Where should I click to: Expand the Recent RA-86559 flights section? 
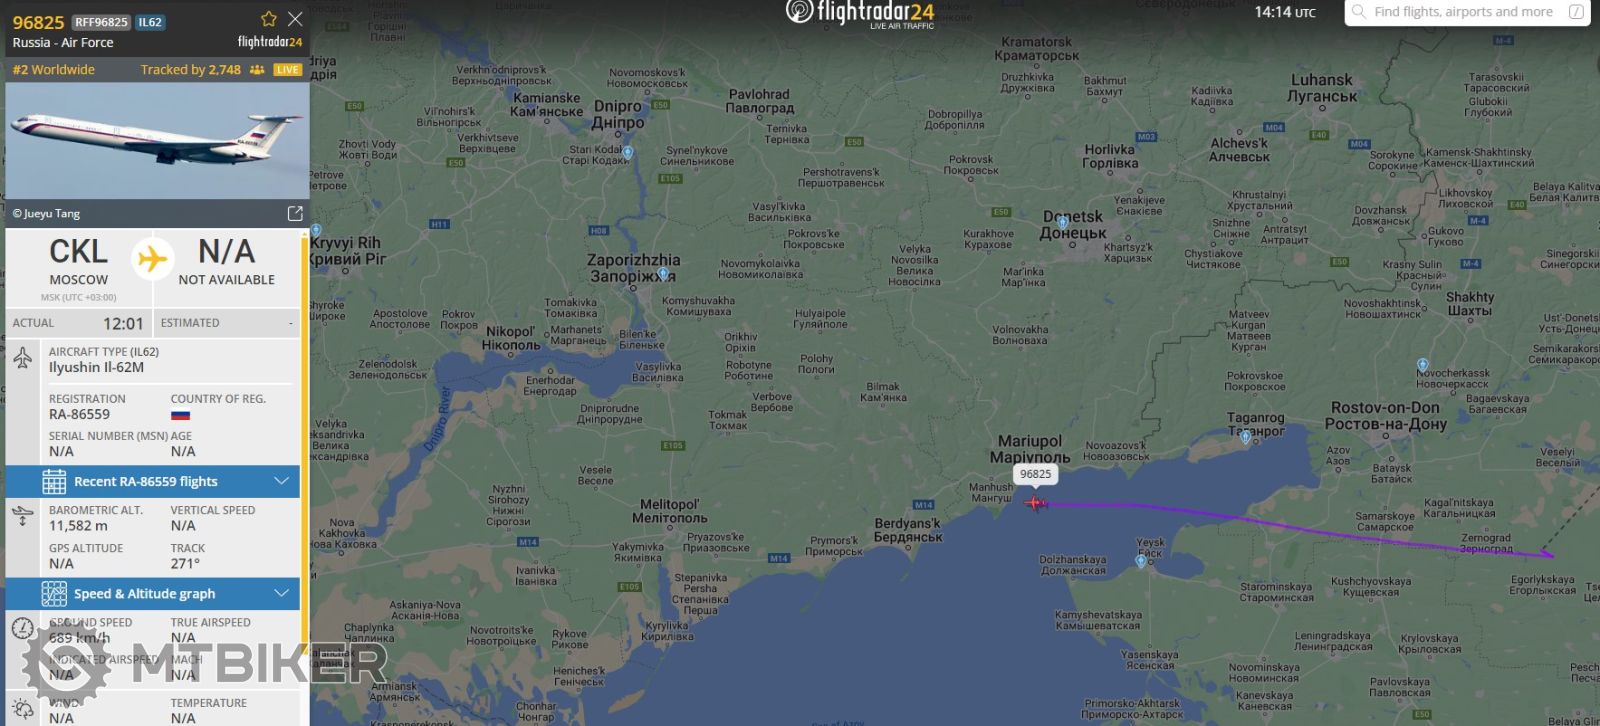tap(281, 481)
